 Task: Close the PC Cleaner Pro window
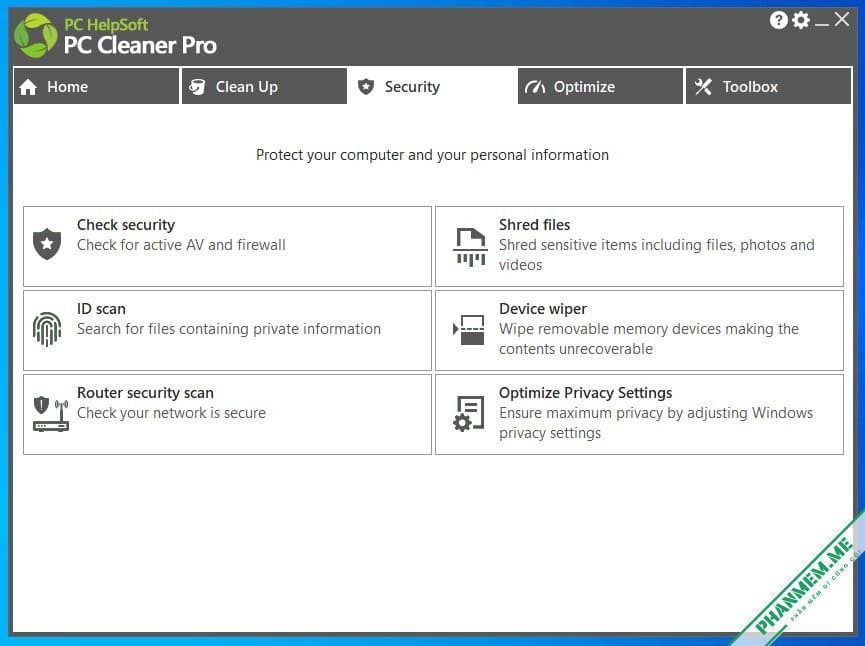842,19
